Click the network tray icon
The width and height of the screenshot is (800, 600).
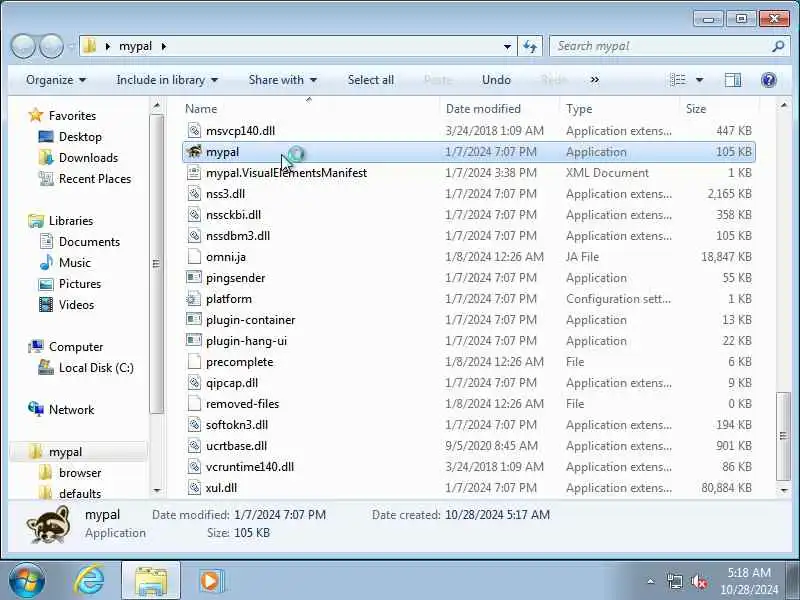pyautogui.click(x=675, y=581)
